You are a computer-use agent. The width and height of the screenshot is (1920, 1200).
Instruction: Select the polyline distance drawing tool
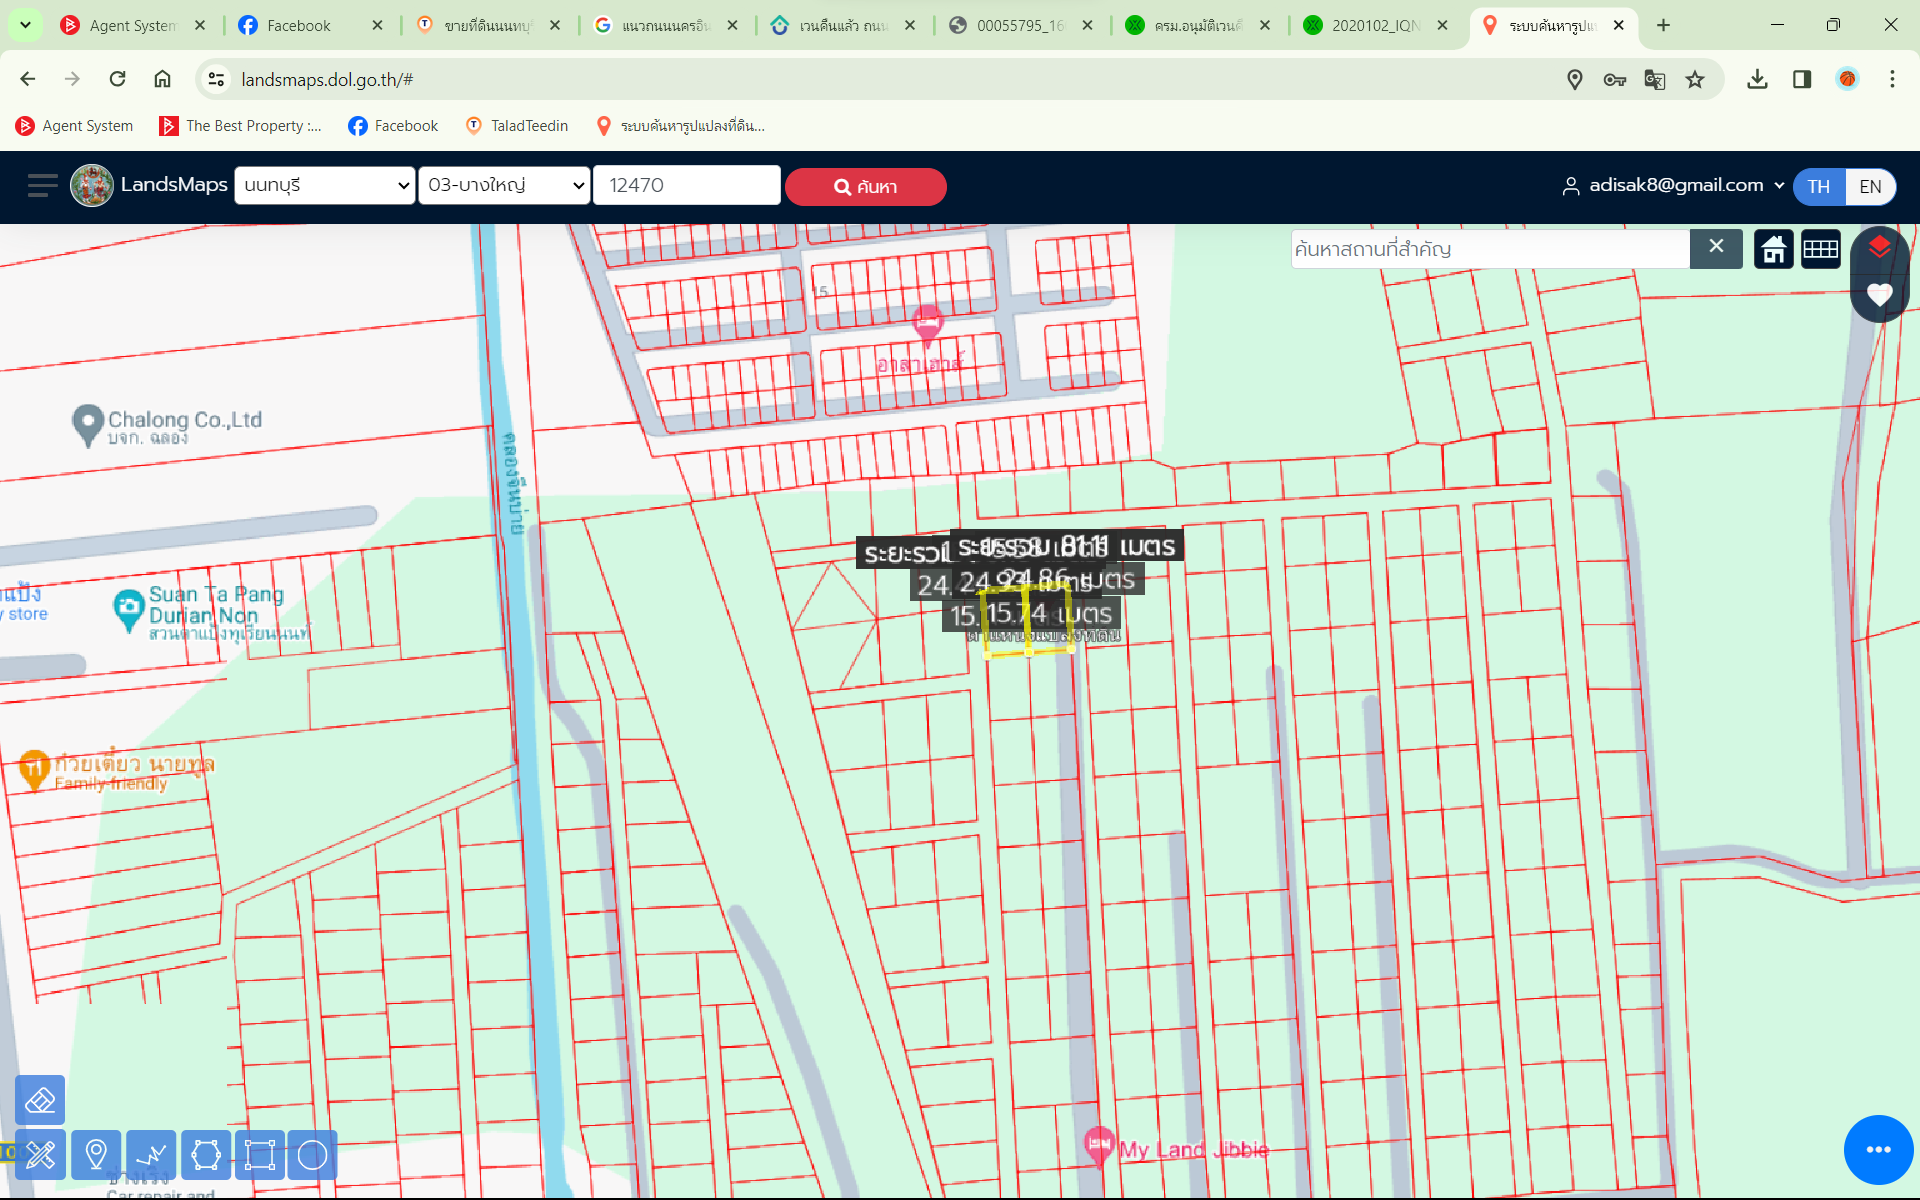151,1155
